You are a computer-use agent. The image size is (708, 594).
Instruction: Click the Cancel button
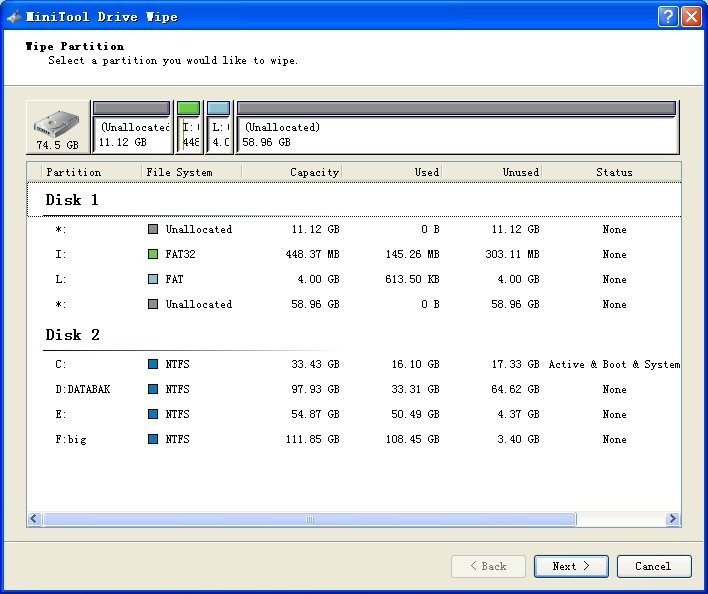click(654, 566)
